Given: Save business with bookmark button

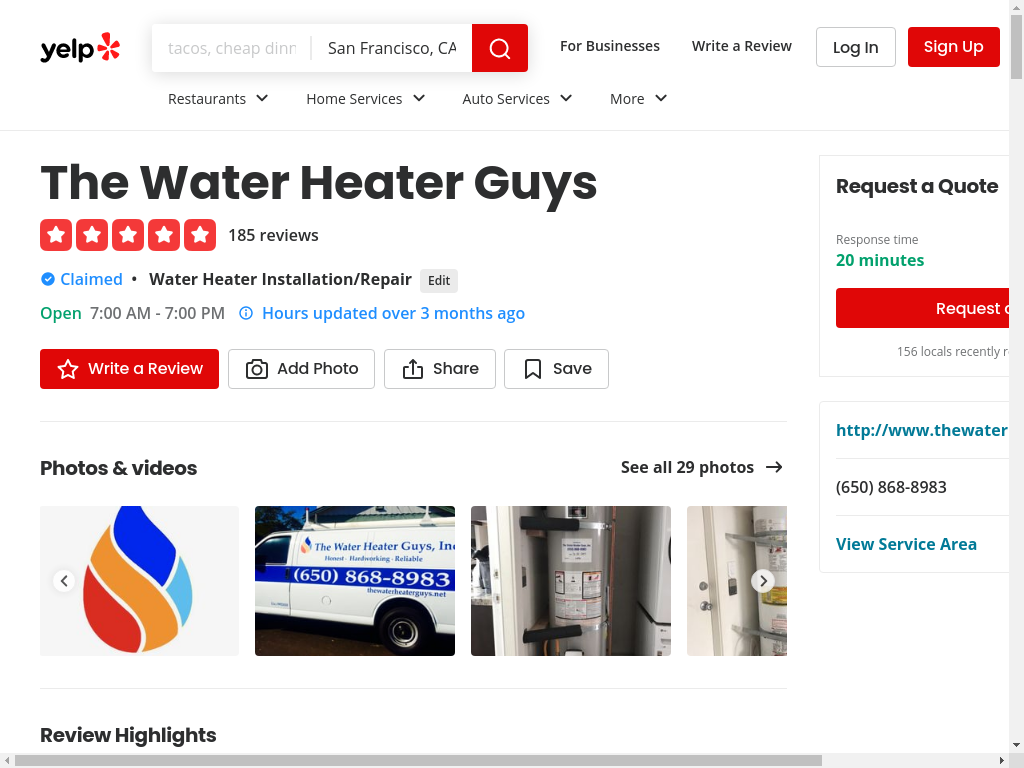Looking at the screenshot, I should pyautogui.click(x=556, y=369).
